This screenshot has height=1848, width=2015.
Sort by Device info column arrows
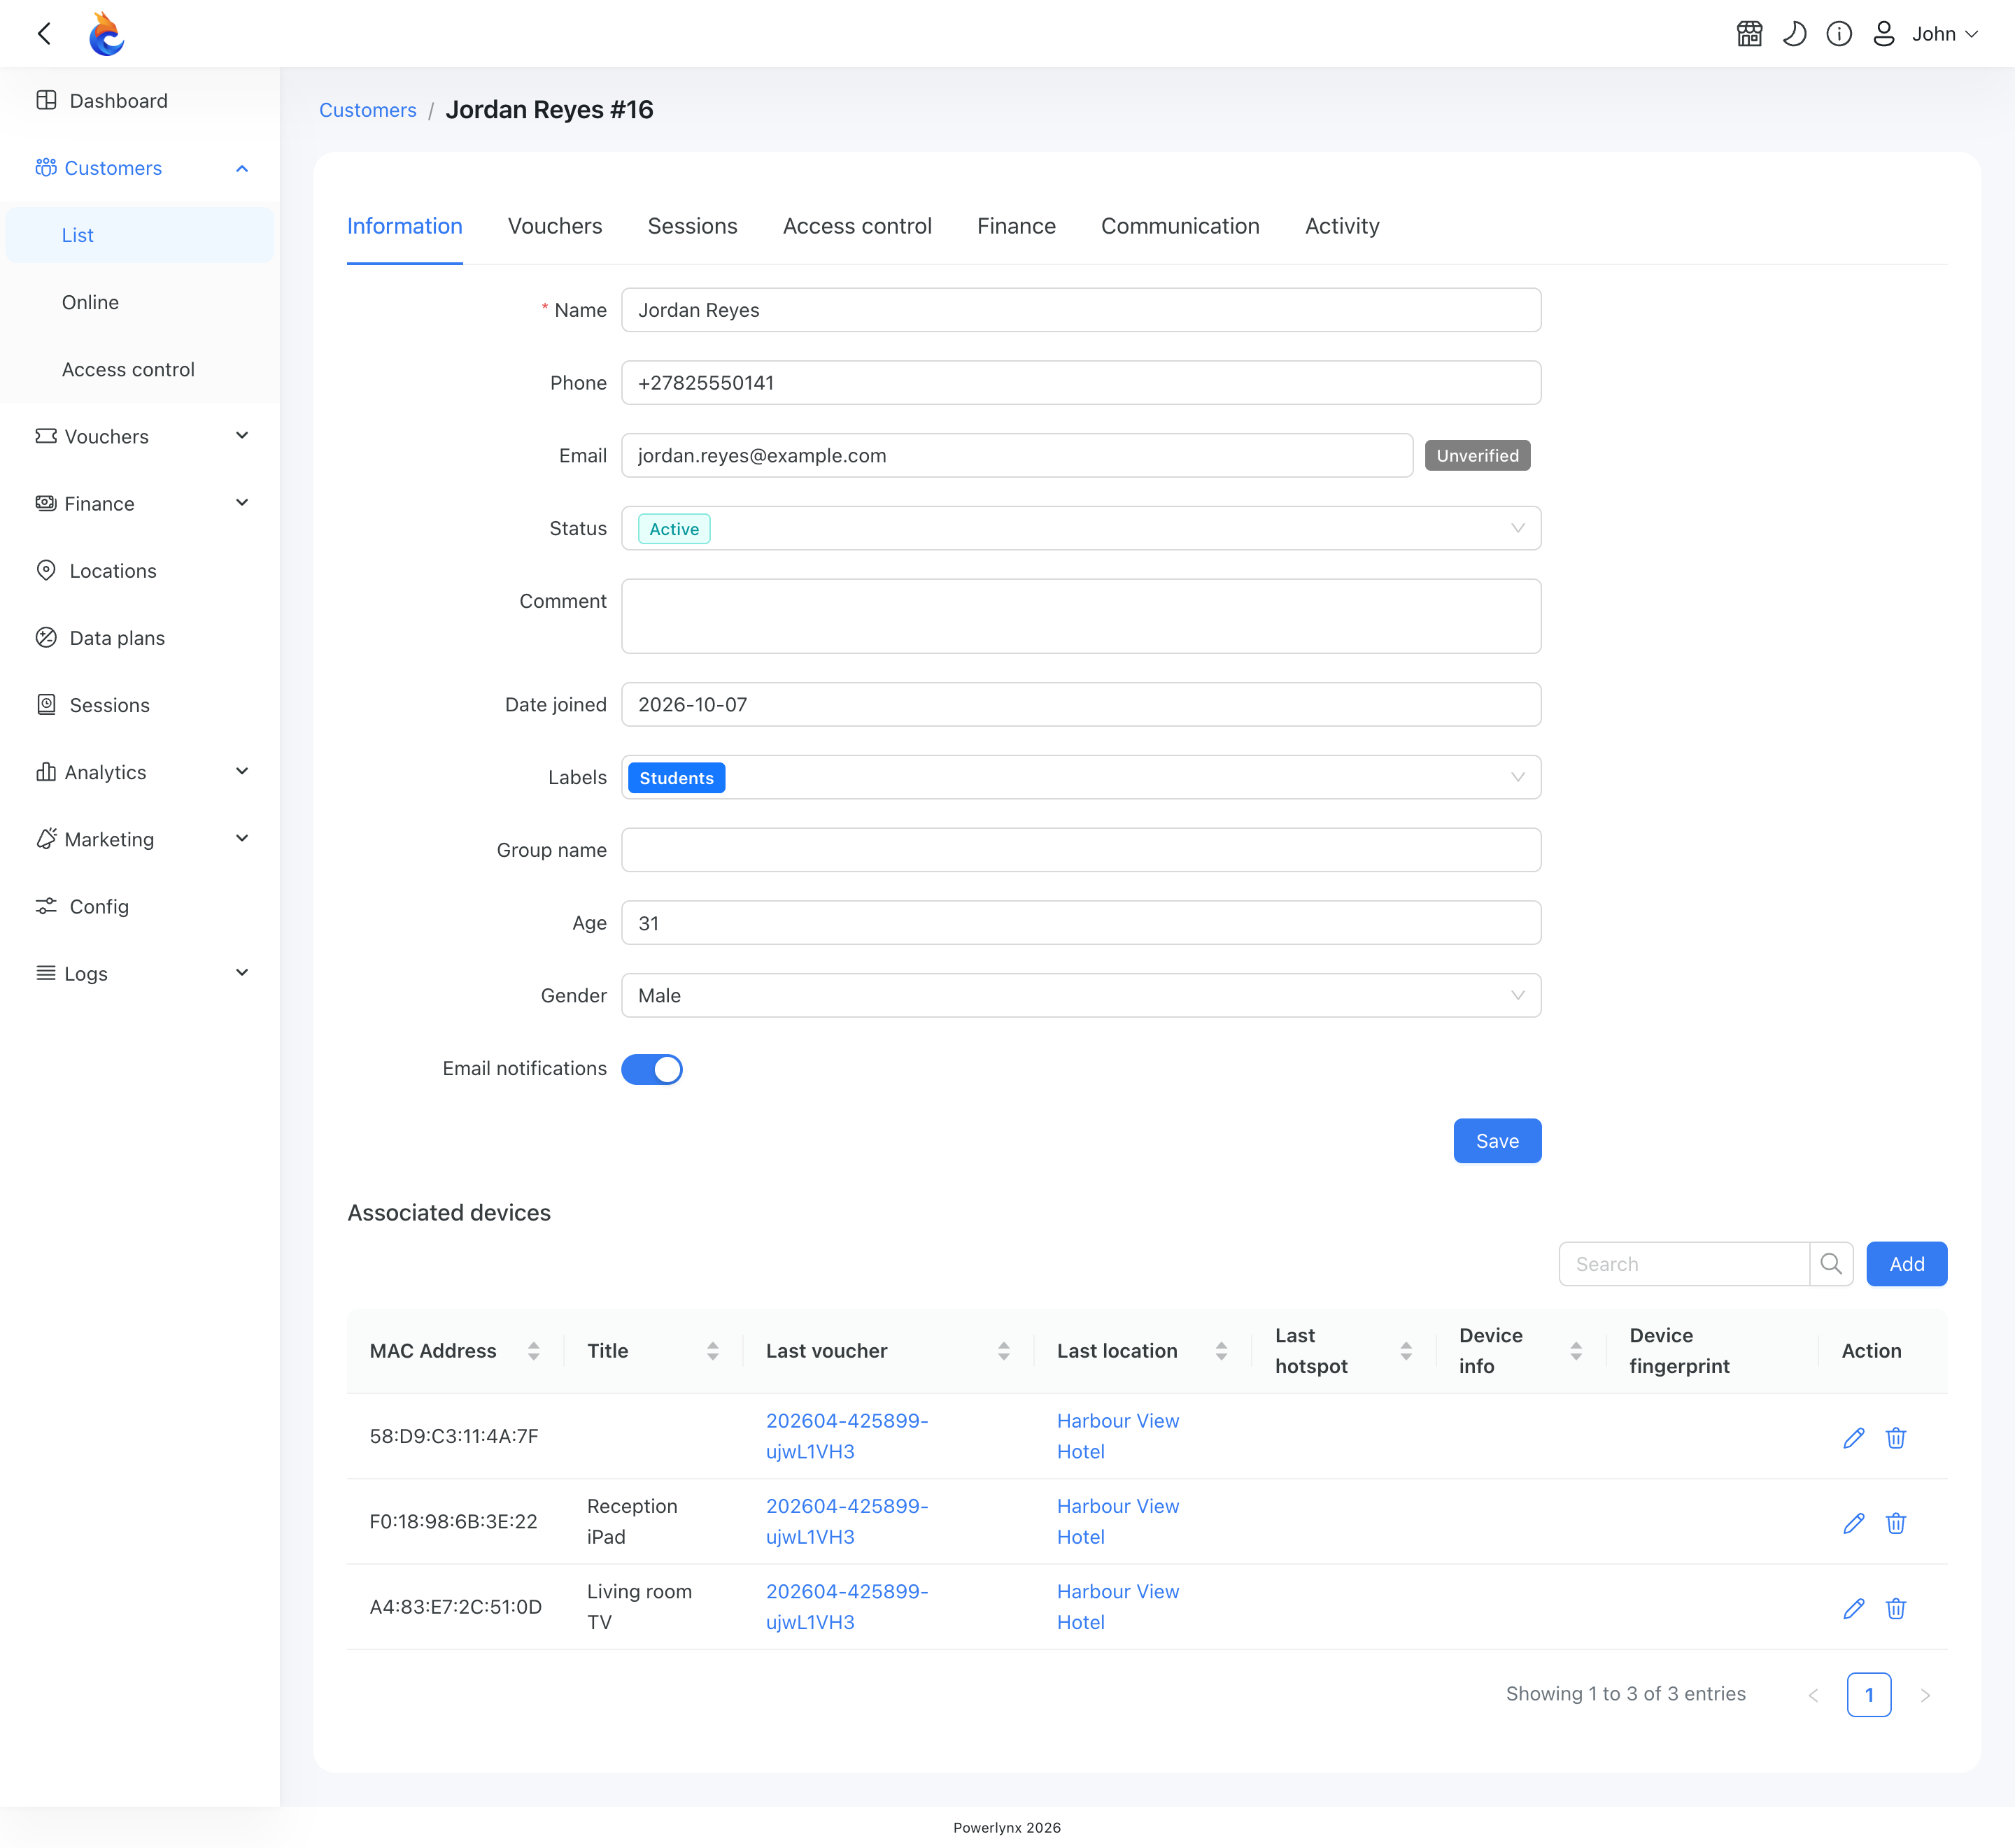click(x=1576, y=1351)
